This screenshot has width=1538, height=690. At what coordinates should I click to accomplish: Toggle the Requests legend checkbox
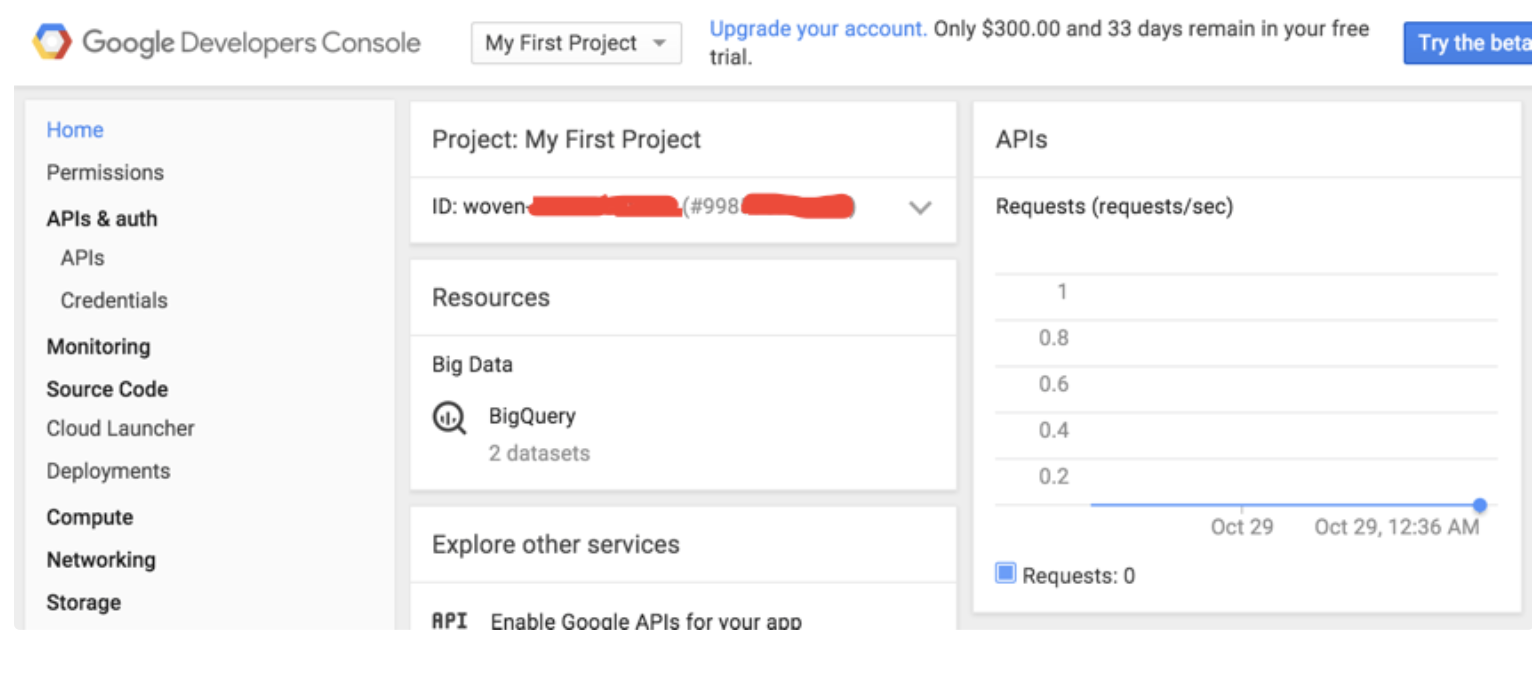click(x=1005, y=574)
